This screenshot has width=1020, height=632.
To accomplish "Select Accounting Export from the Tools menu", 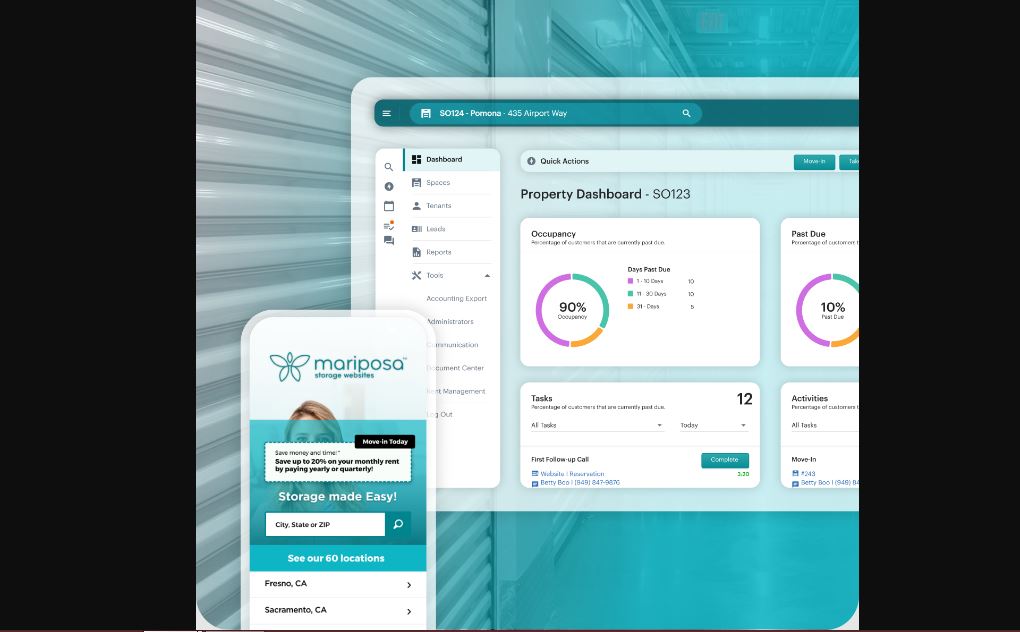I will coord(456,298).
